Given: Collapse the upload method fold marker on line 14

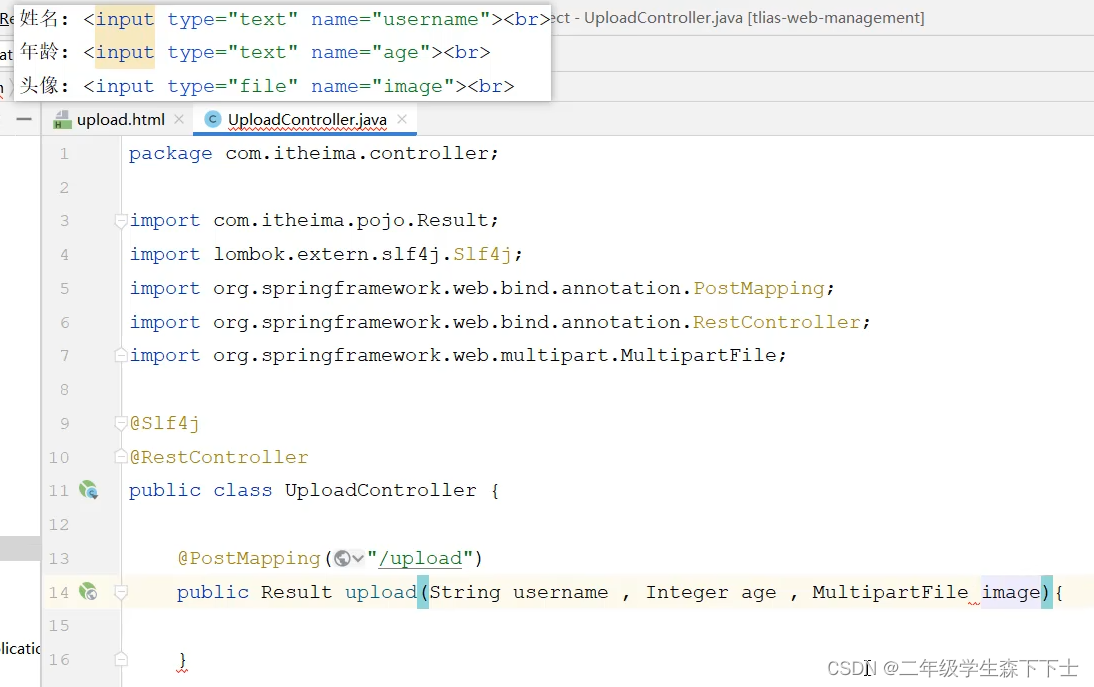Looking at the screenshot, I should tap(120, 592).
